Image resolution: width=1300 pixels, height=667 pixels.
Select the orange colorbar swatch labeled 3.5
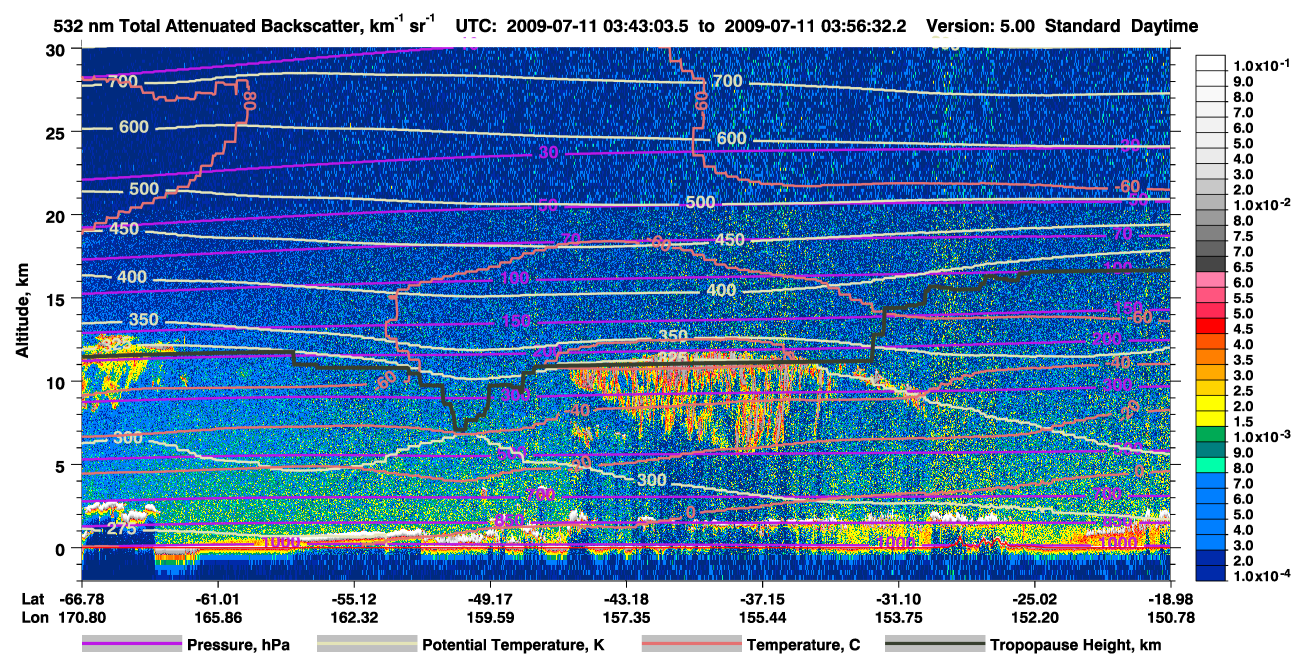click(1212, 357)
